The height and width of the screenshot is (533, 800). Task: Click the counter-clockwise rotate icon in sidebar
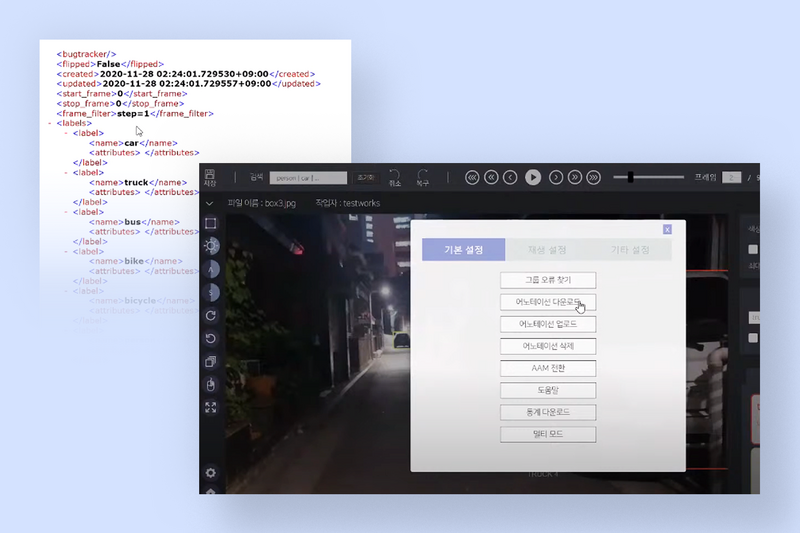(211, 338)
